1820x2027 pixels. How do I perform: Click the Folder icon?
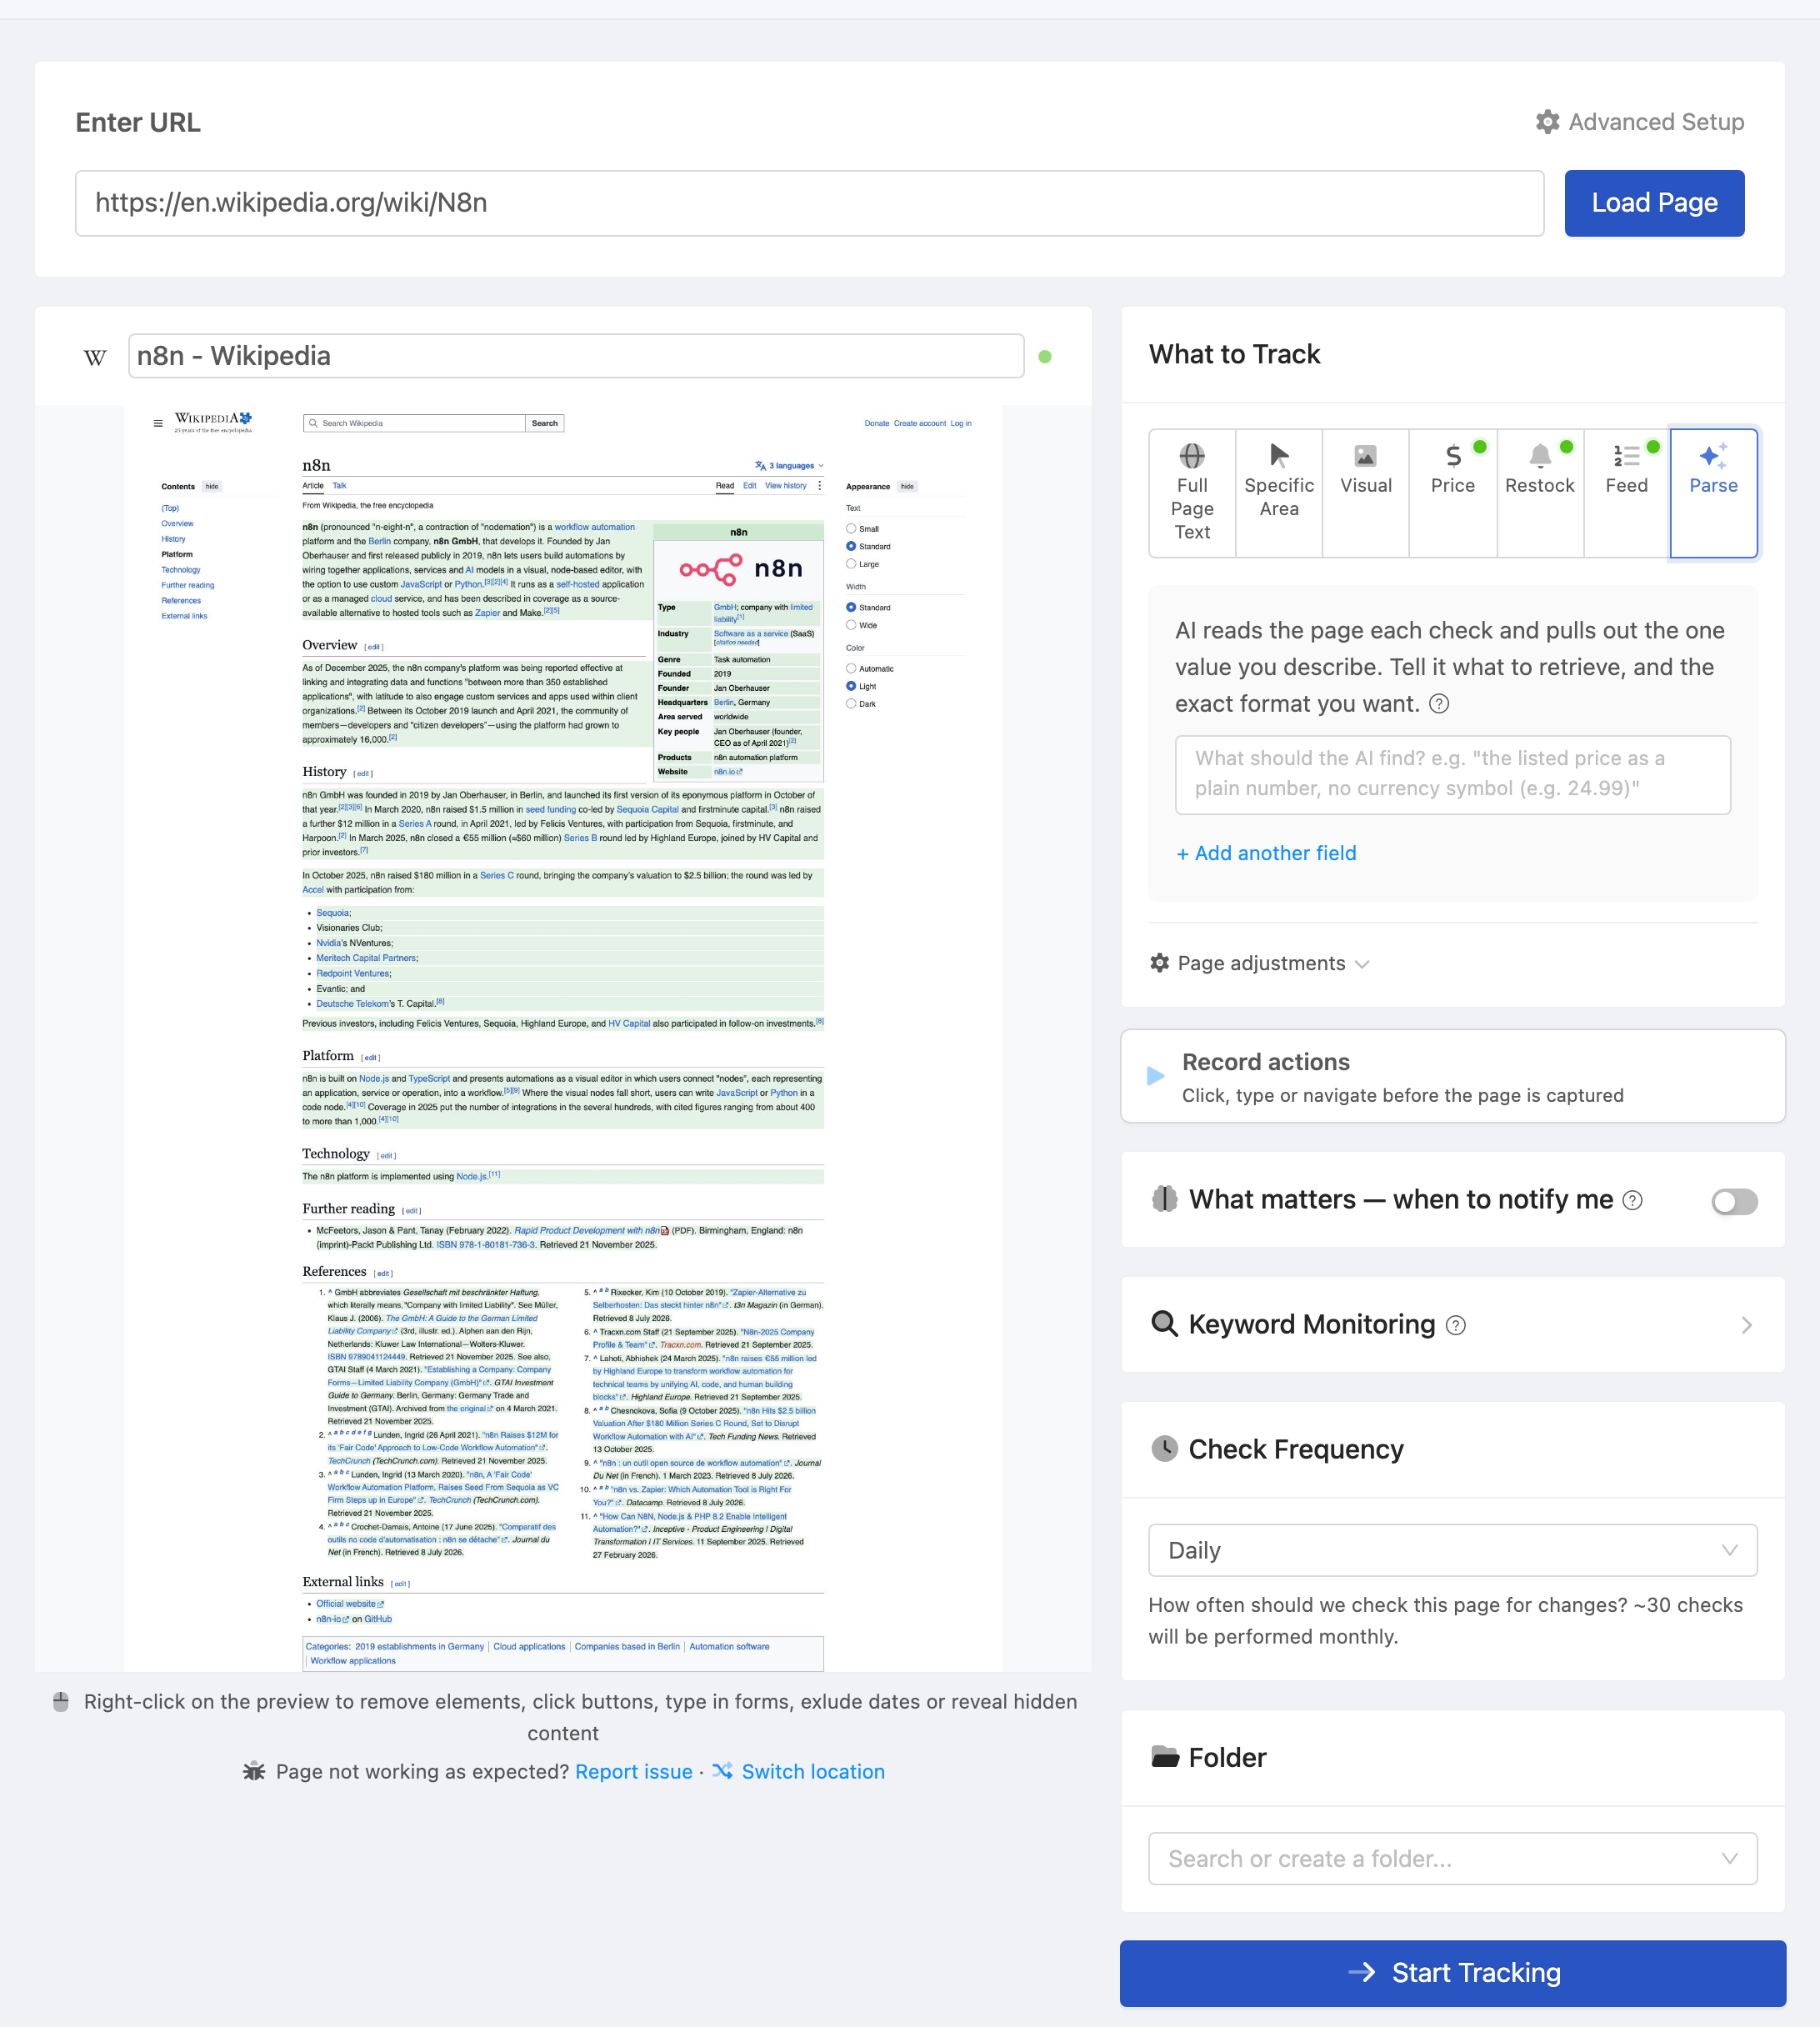(x=1165, y=1757)
